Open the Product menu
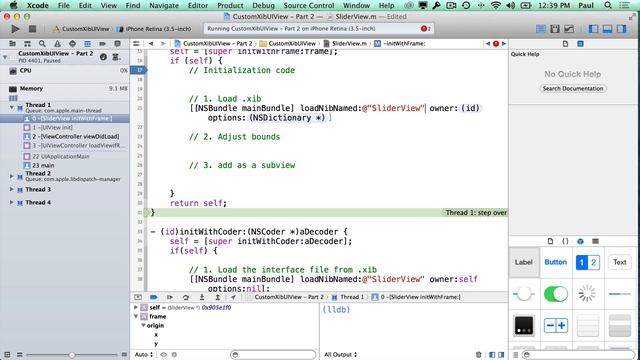This screenshot has height=360, width=640. 230,5
